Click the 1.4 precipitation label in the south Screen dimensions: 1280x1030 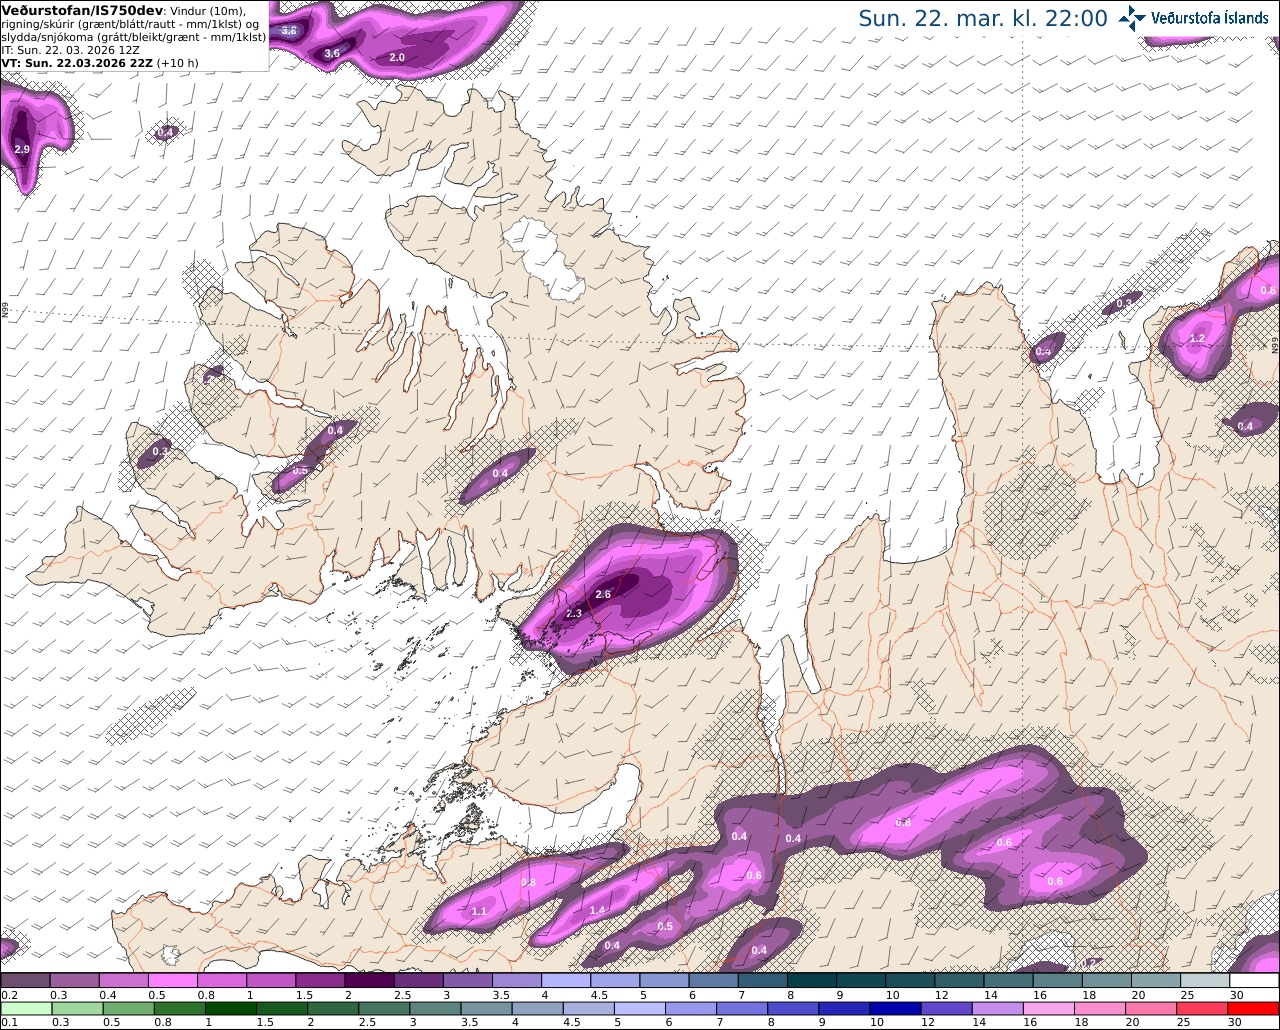click(597, 910)
